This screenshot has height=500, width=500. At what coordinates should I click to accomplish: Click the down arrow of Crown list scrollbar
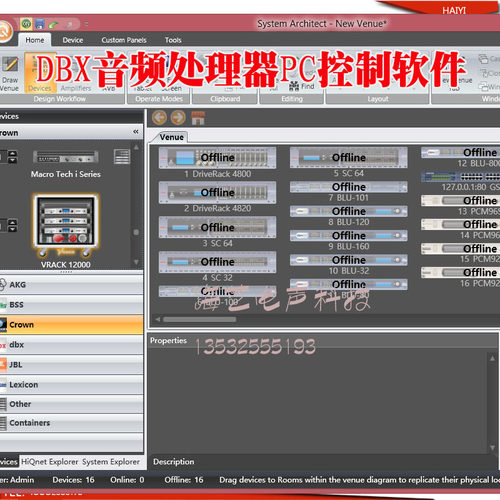(x=136, y=262)
